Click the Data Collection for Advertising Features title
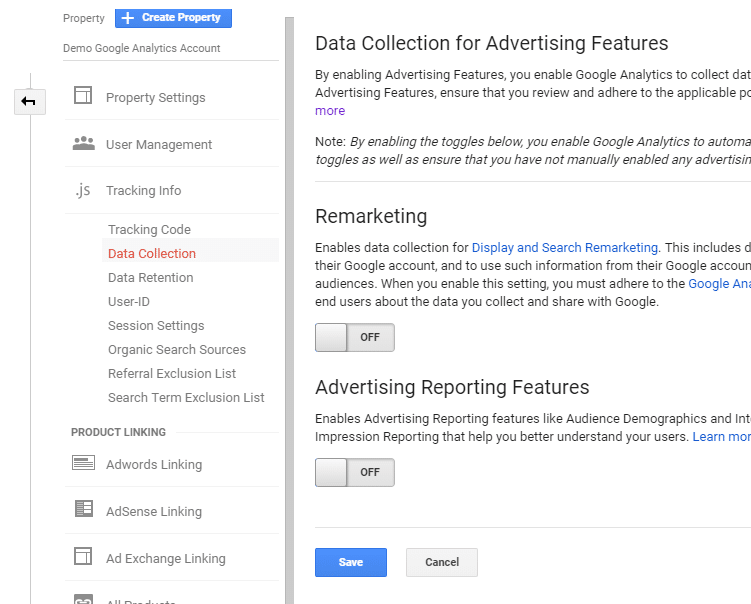The image size is (751, 604). [491, 43]
